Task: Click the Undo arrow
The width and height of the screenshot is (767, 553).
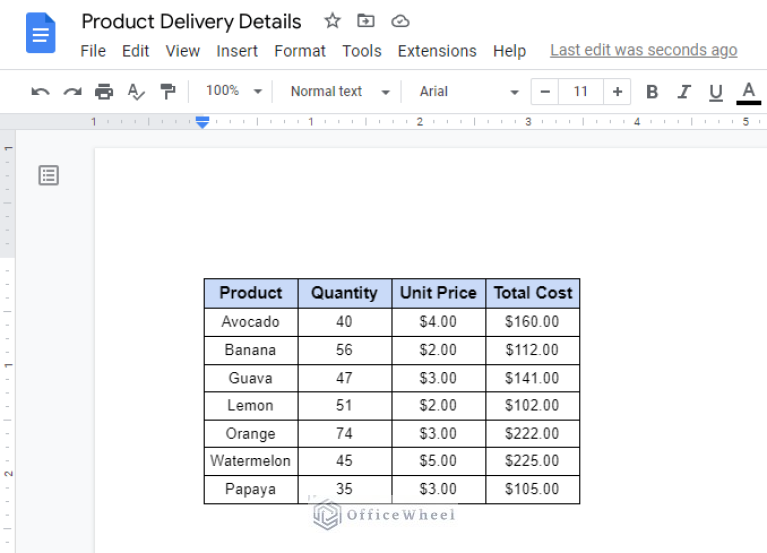Action: (x=40, y=91)
